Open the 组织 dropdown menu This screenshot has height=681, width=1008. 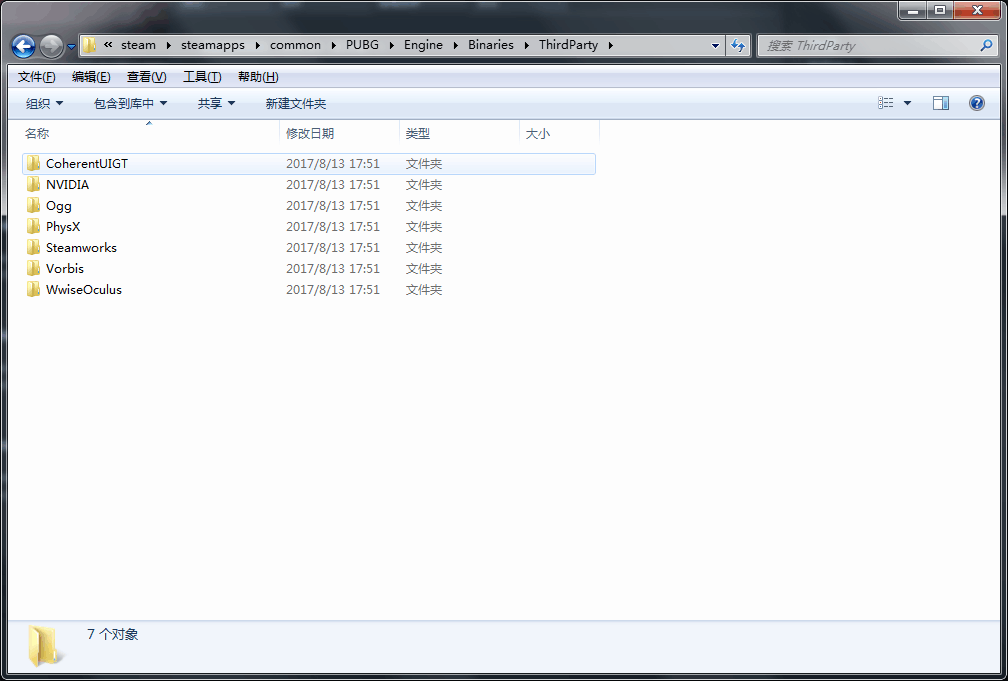[44, 104]
